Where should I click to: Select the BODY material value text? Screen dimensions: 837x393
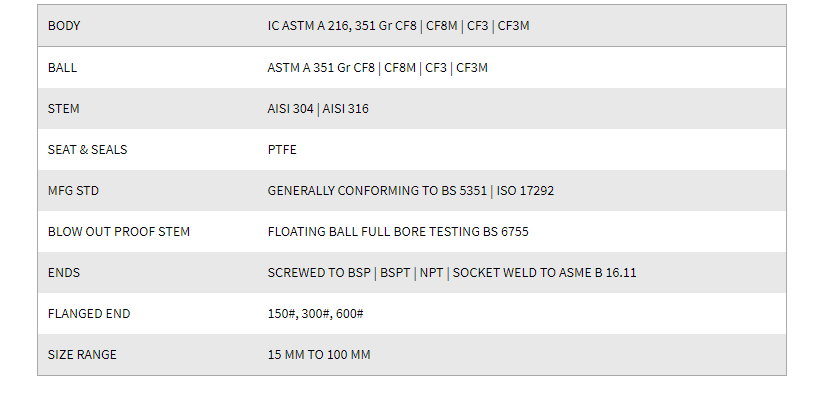398,26
